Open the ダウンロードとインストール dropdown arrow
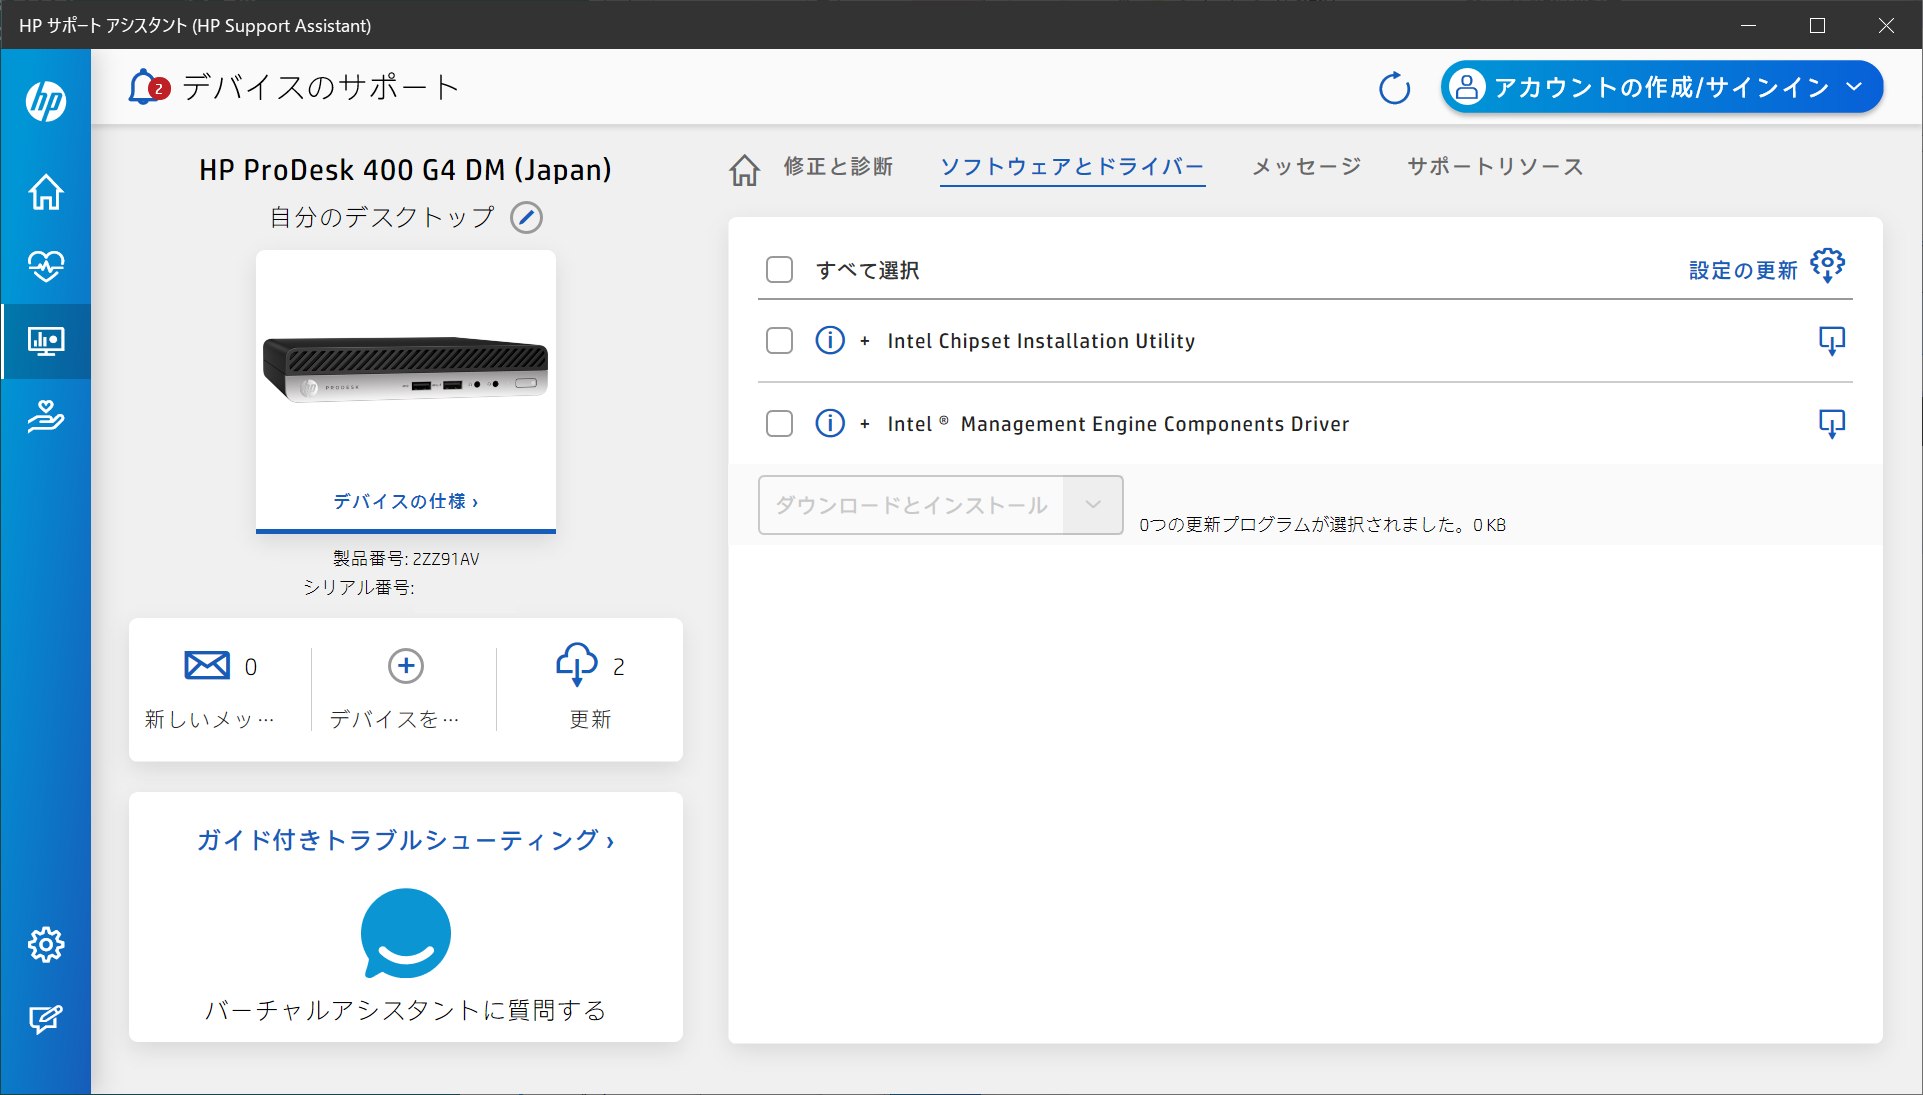This screenshot has width=1923, height=1095. click(x=1093, y=505)
